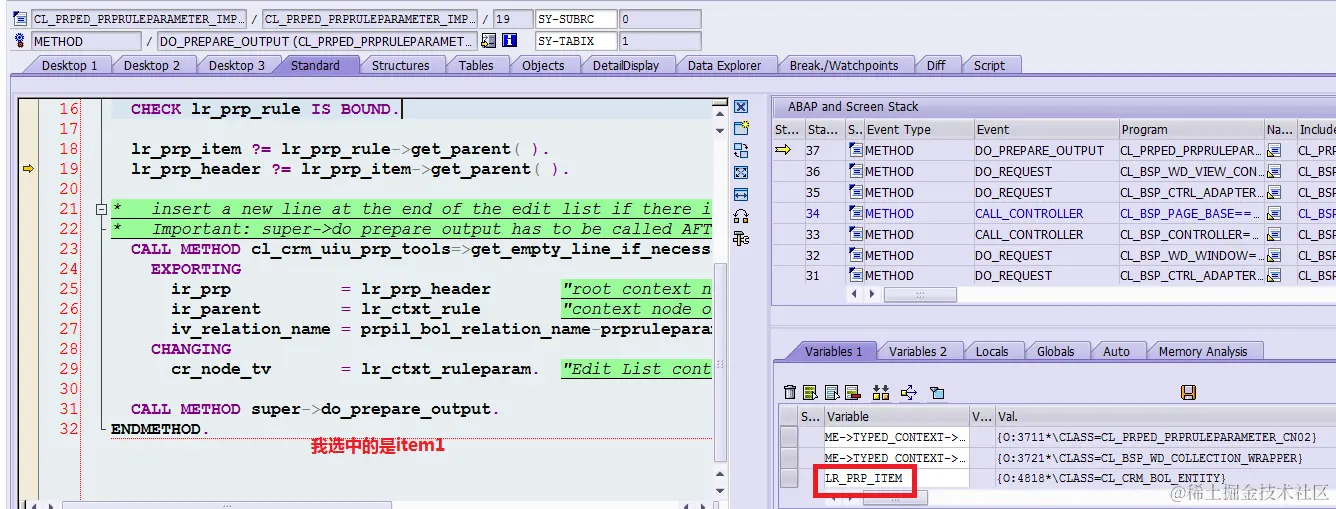Switch to Desktop 2 tab

tap(152, 66)
